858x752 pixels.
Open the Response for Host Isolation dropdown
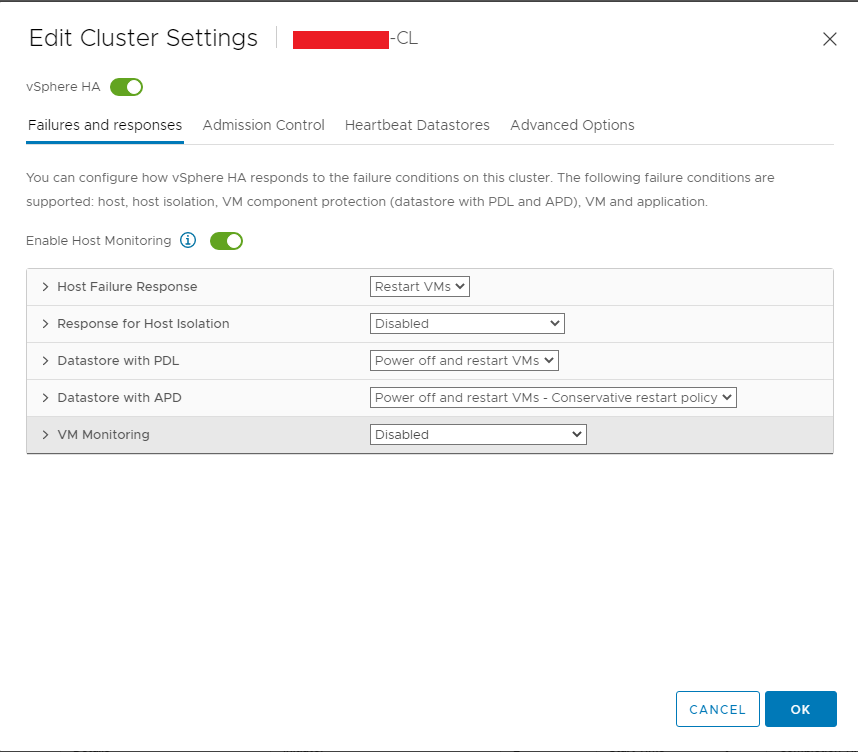pyautogui.click(x=467, y=323)
